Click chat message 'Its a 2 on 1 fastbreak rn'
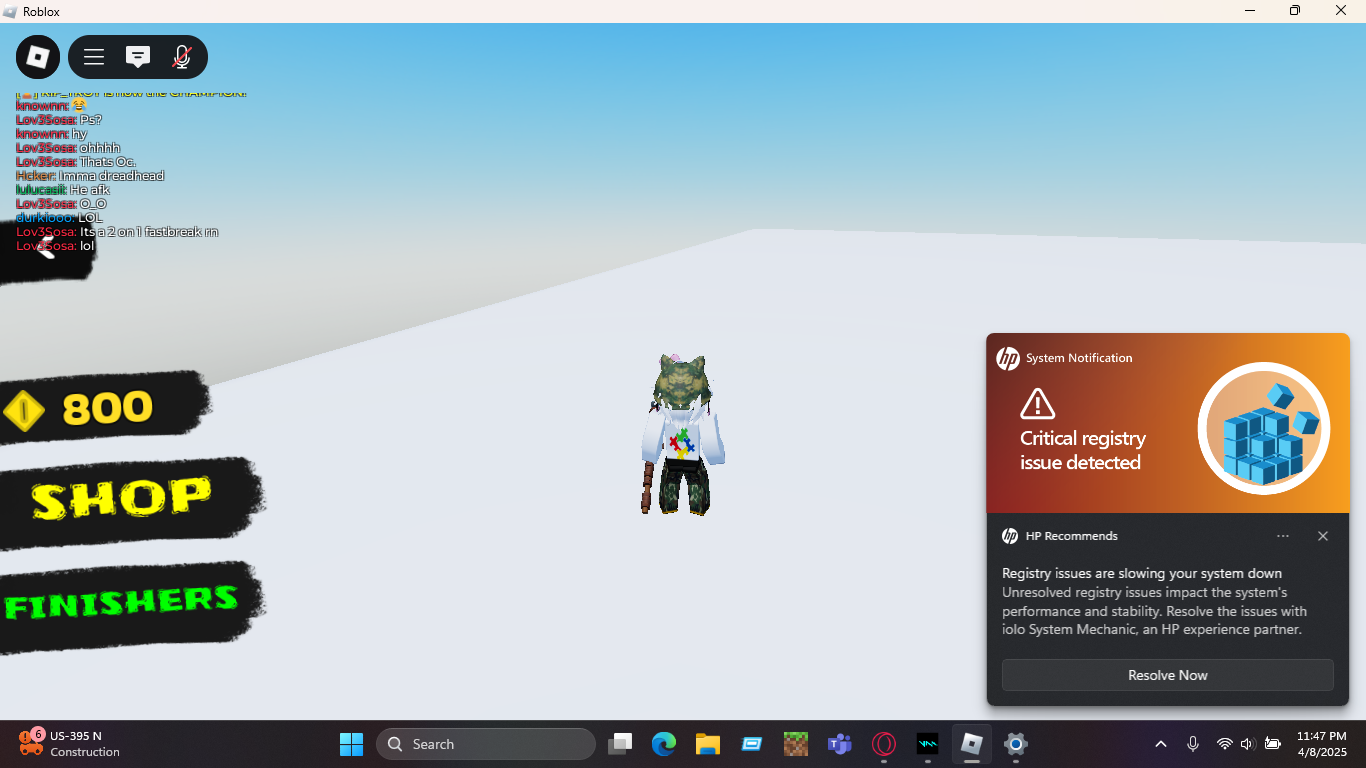 click(149, 232)
